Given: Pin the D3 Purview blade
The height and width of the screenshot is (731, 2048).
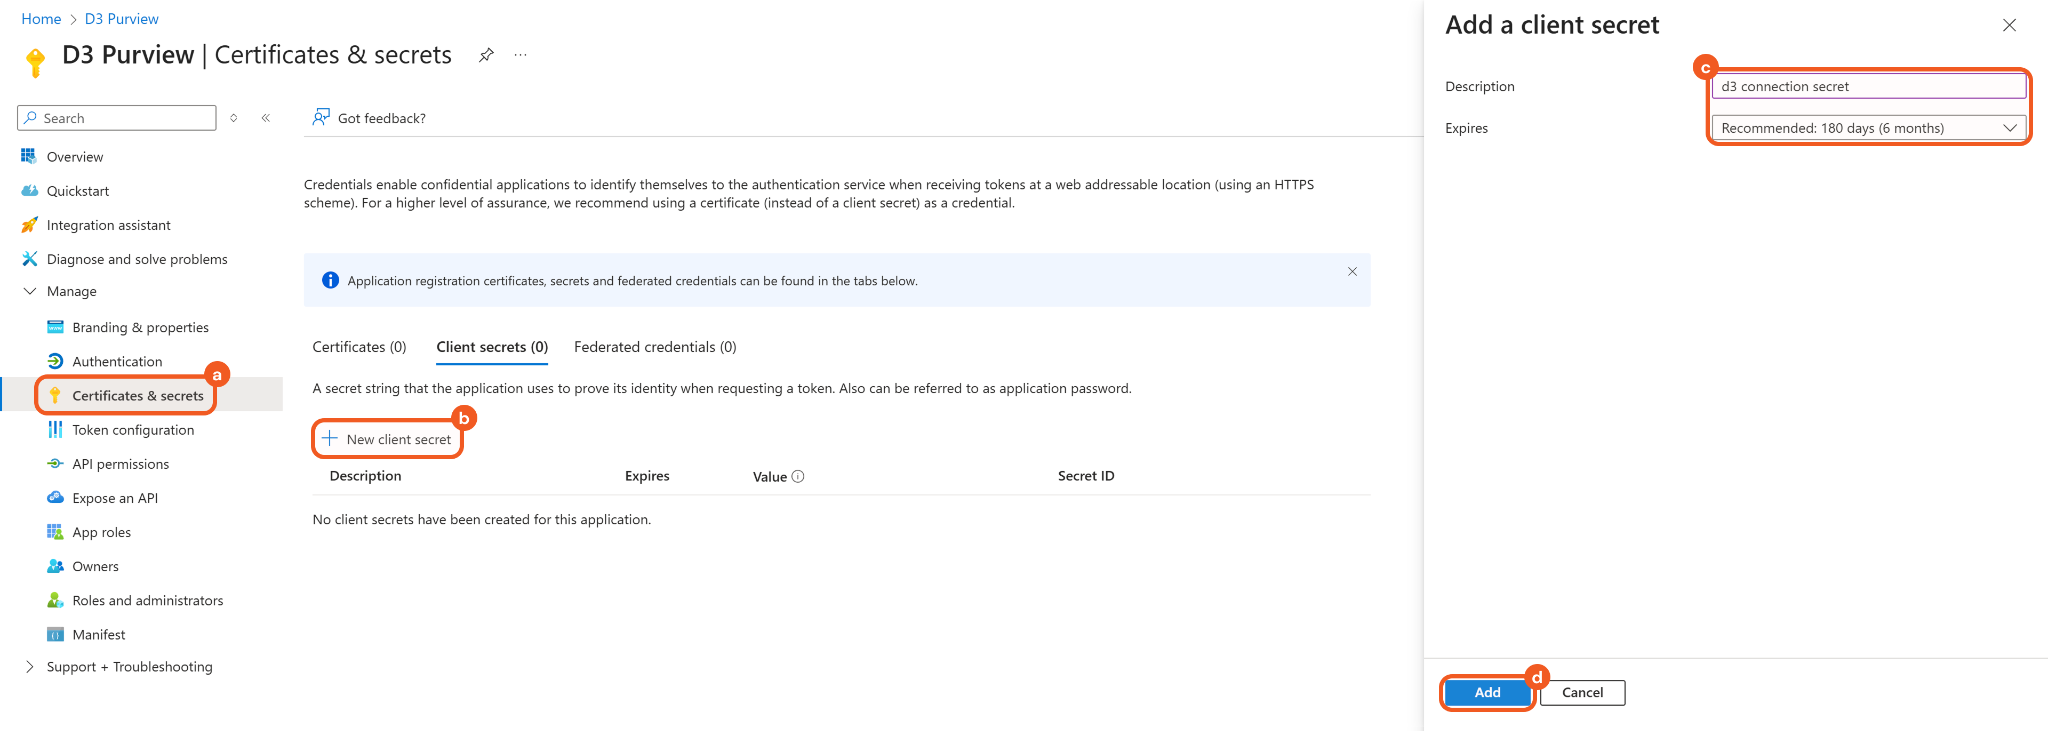Looking at the screenshot, I should (x=486, y=55).
